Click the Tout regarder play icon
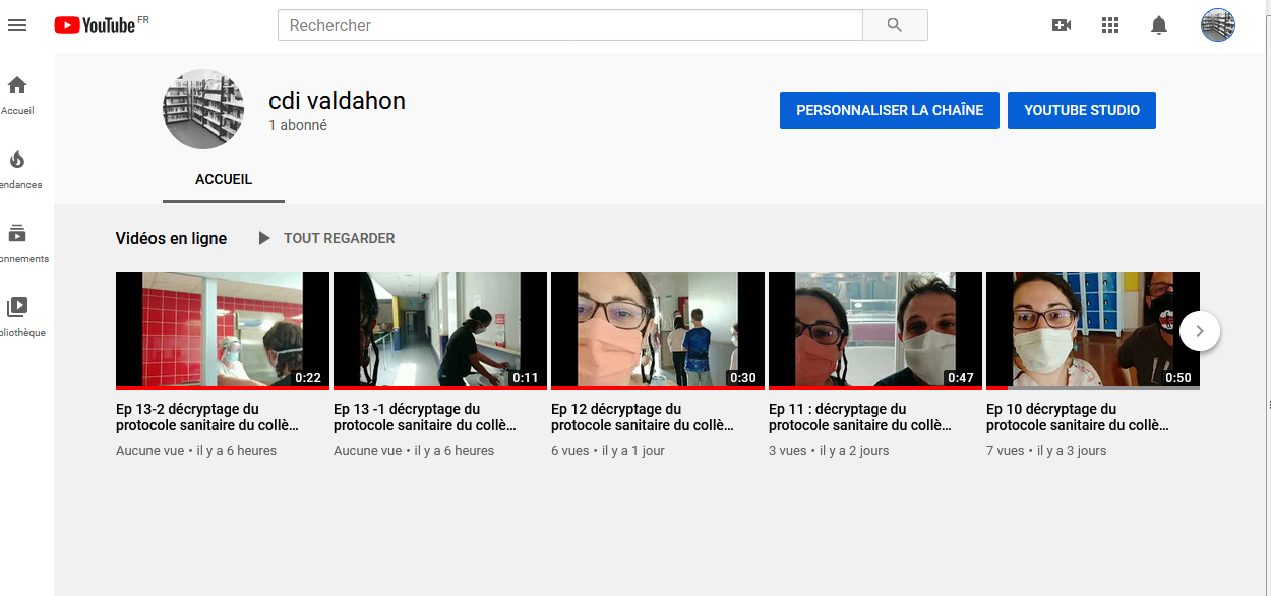Viewport: 1271px width, 596px height. point(264,238)
